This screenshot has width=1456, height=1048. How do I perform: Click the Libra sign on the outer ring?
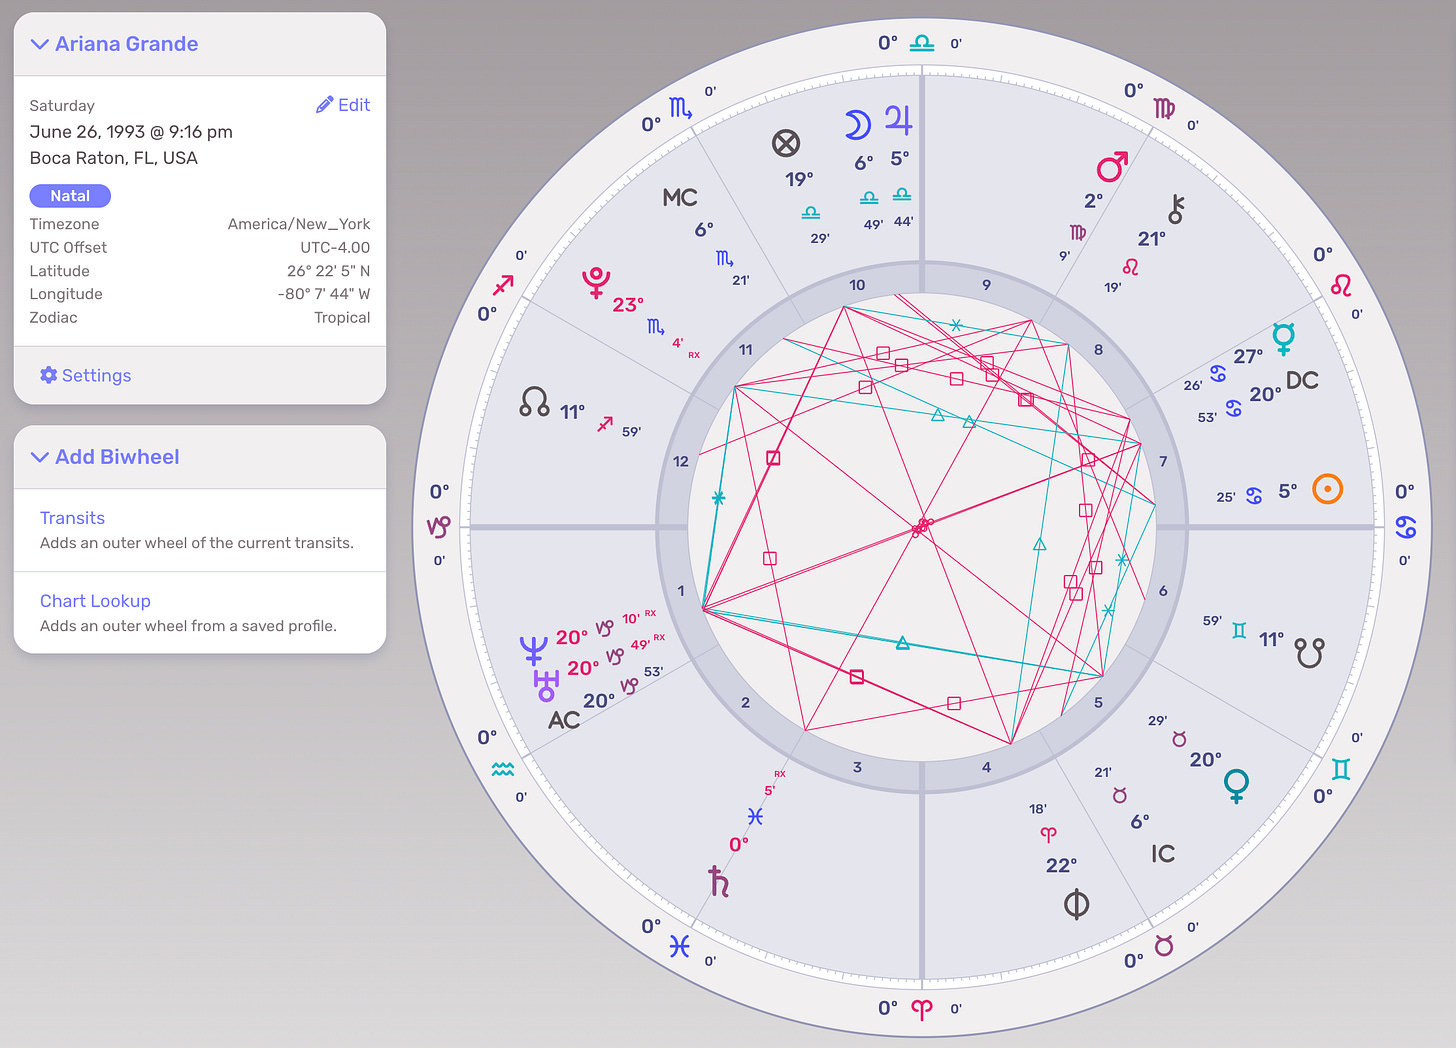(922, 43)
